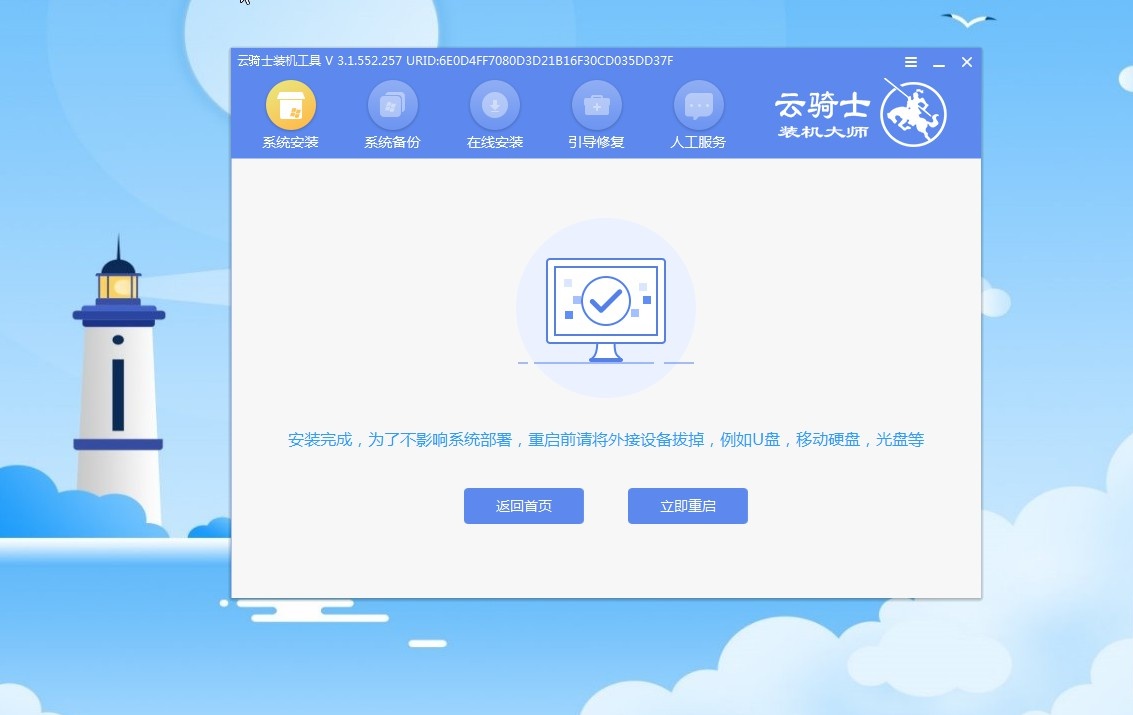Select the 系统备份 label

(x=392, y=142)
